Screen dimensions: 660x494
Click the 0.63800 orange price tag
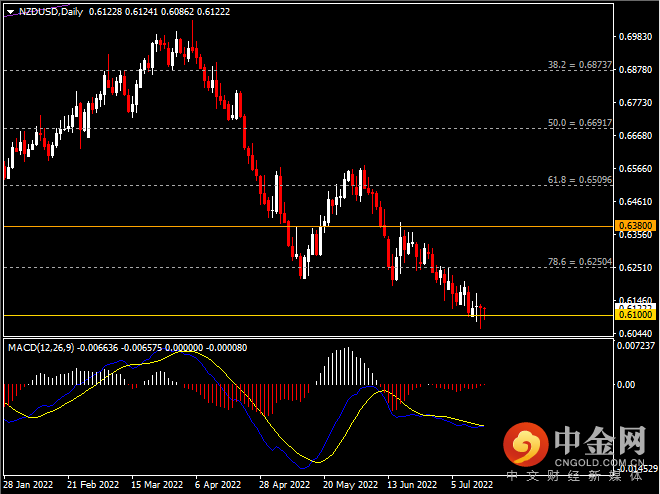pyautogui.click(x=635, y=226)
